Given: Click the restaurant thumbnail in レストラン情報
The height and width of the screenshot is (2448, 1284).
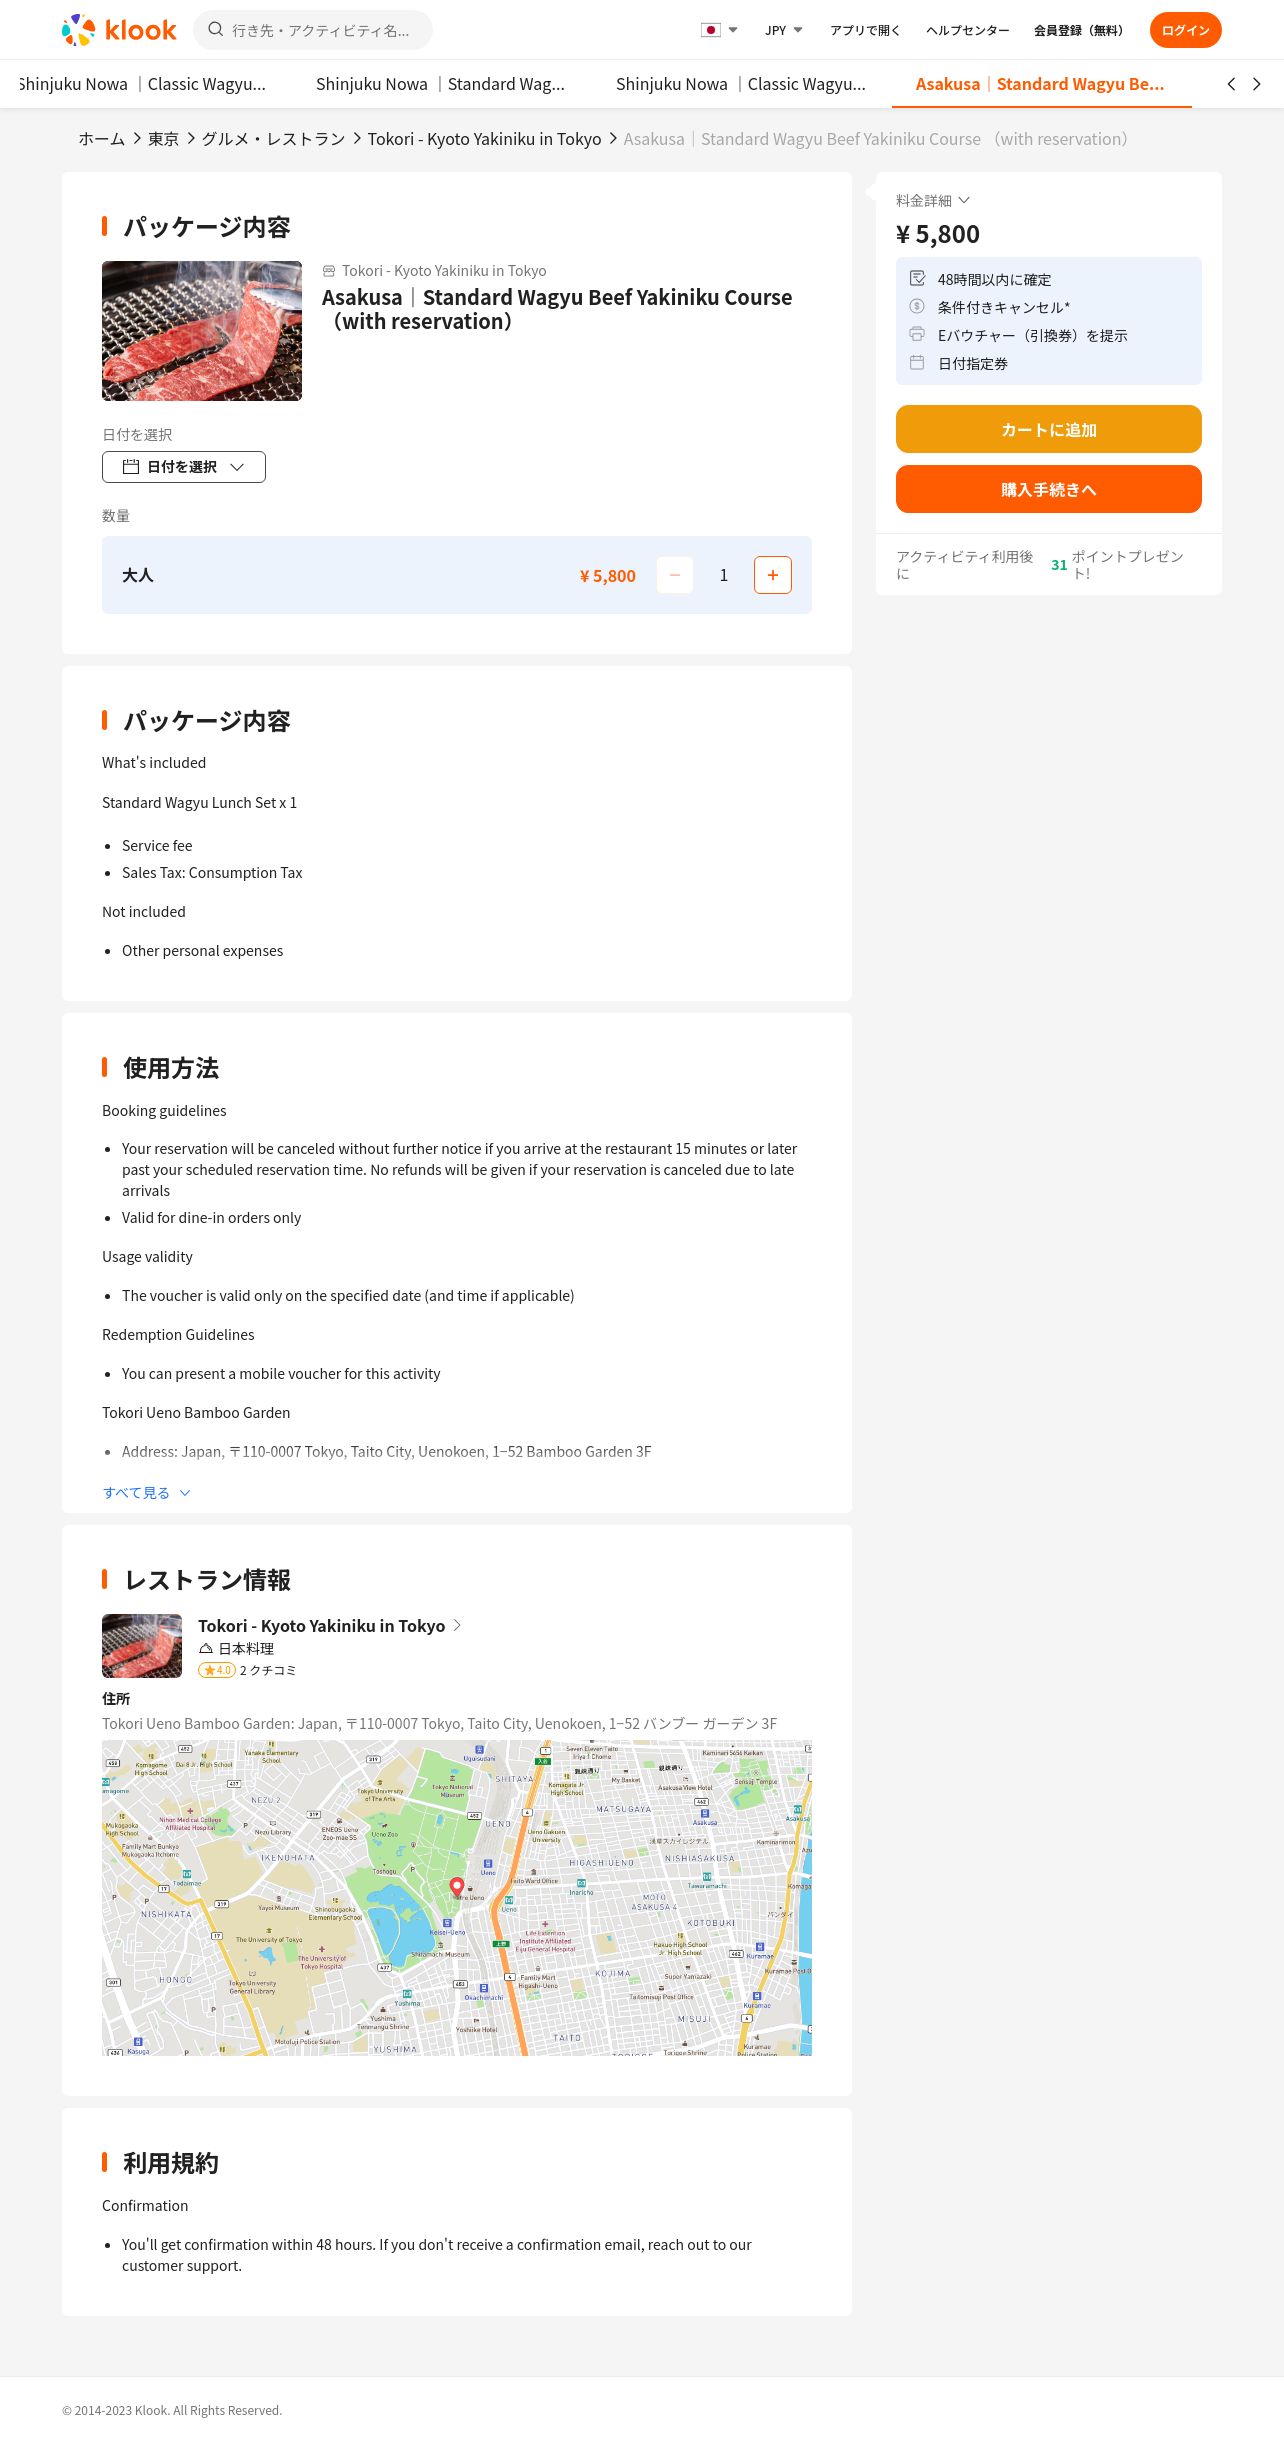Looking at the screenshot, I should [142, 1646].
